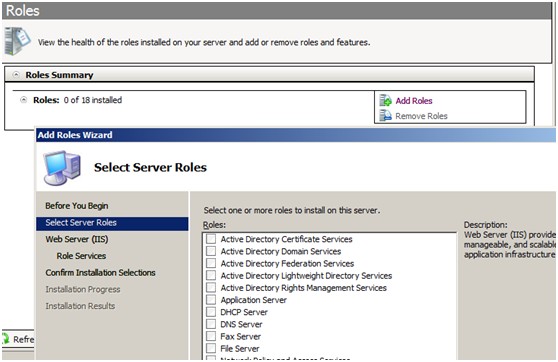Enable the Active Directory Domain Services checkbox
The height and width of the screenshot is (362, 558).
point(211,251)
